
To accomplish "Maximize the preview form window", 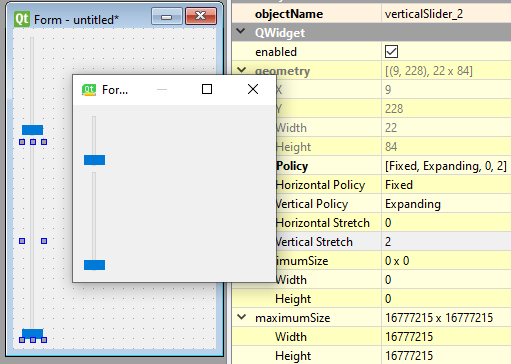I will click(x=207, y=89).
